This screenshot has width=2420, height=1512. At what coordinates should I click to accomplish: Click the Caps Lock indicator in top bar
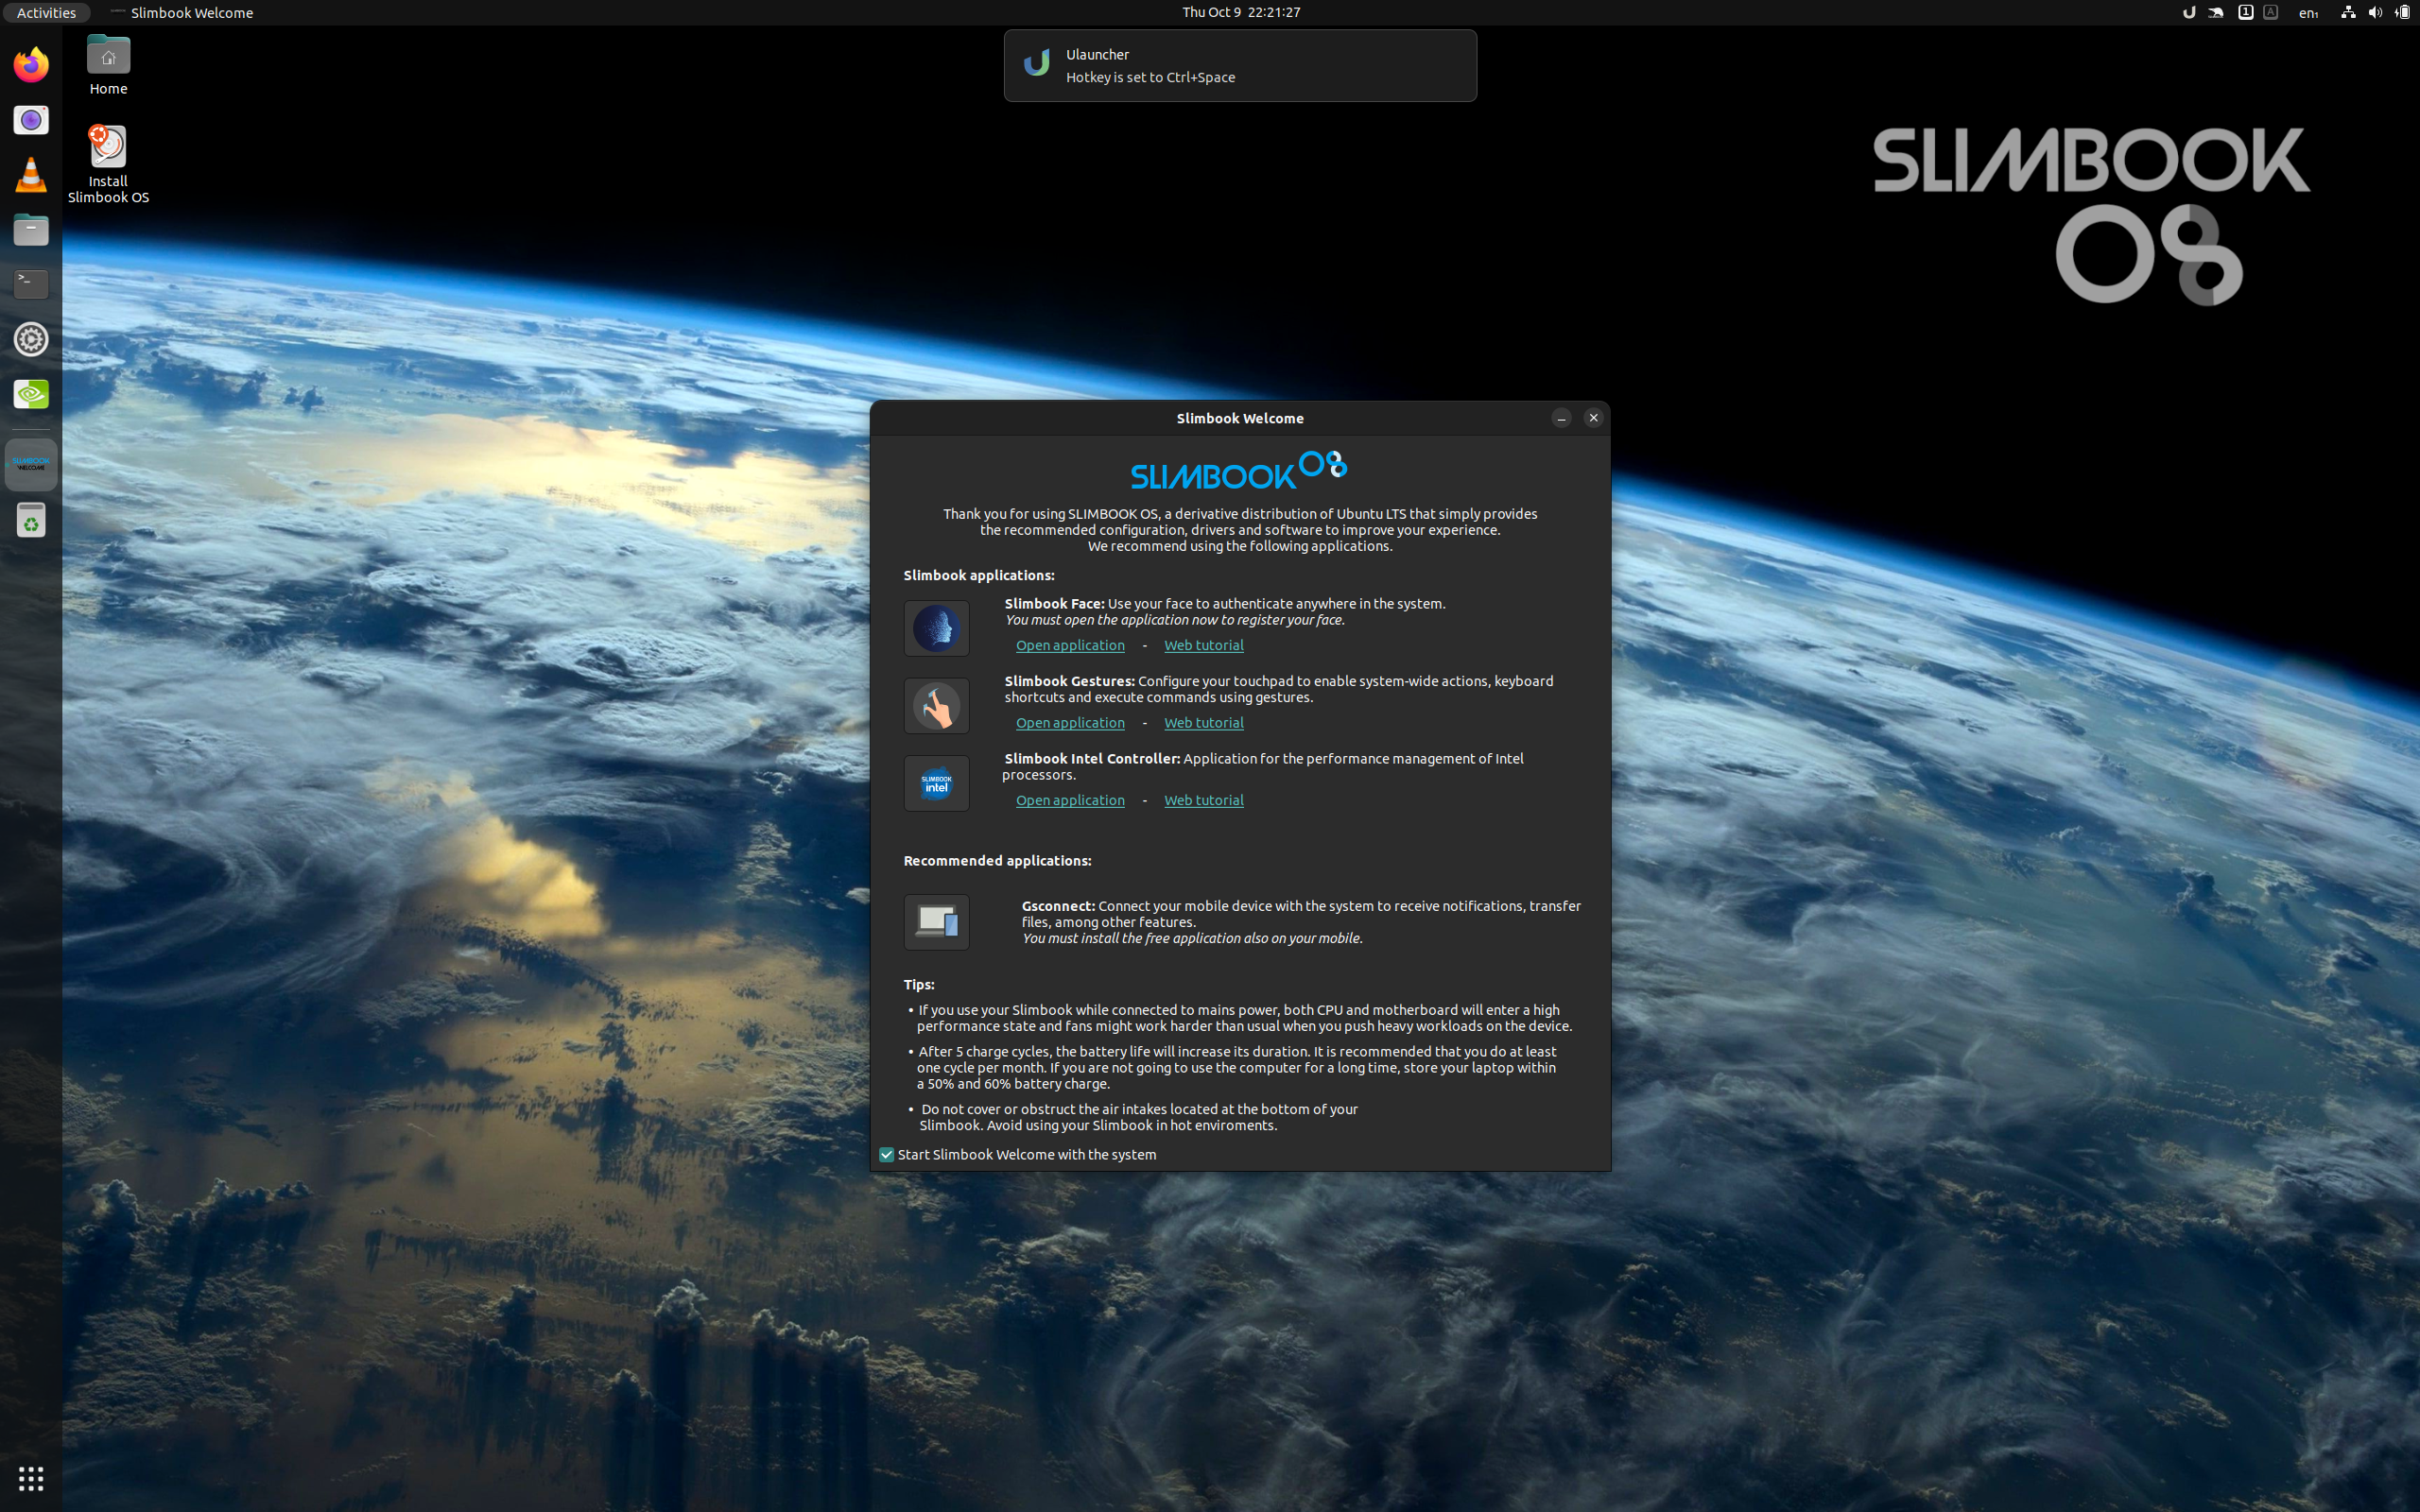click(x=2270, y=13)
